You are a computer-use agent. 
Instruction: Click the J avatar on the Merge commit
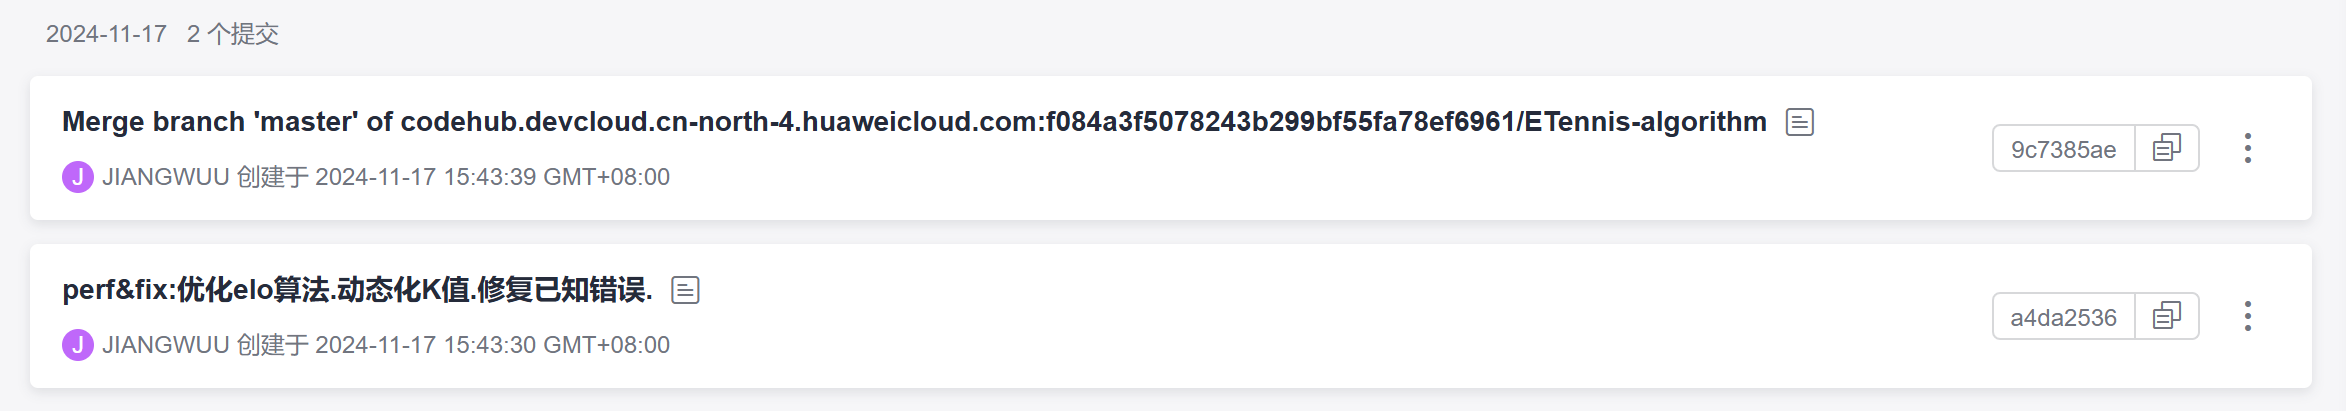pos(77,177)
